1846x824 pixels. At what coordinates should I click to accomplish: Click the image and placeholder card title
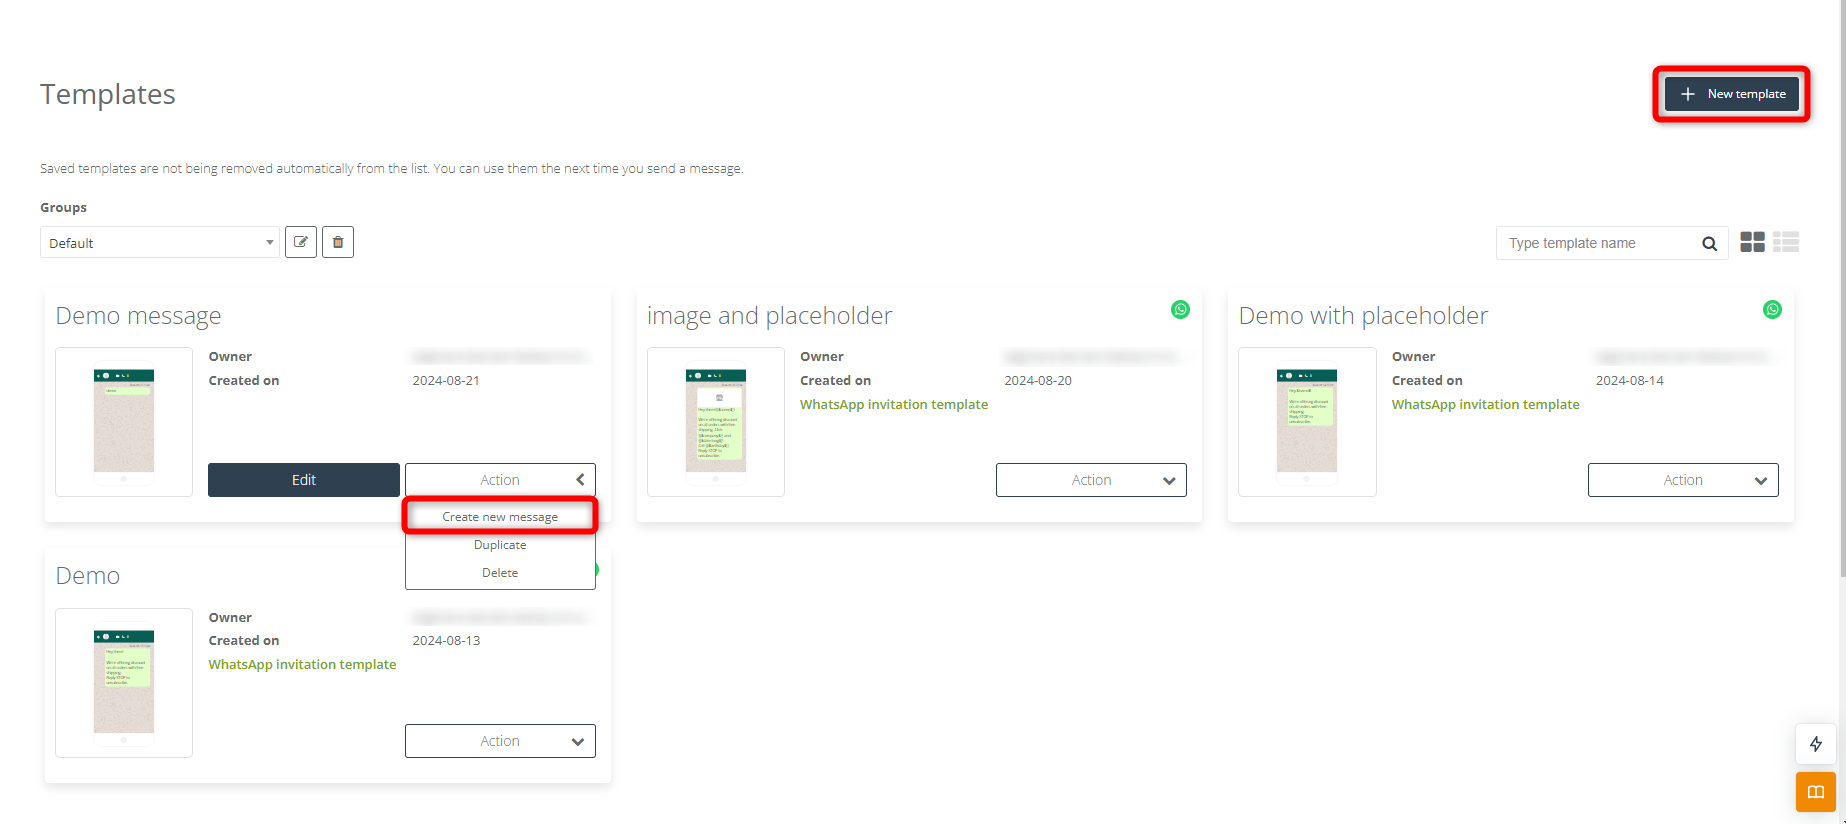tap(769, 316)
